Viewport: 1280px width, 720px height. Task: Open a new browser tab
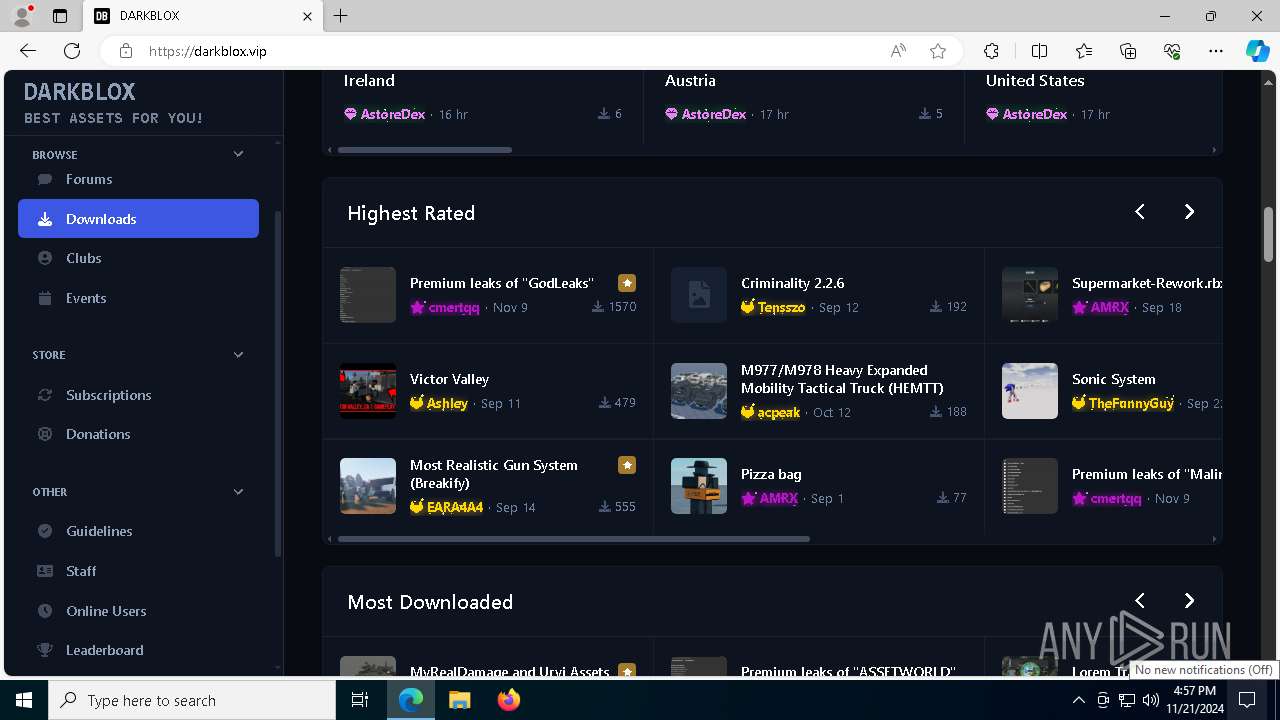[x=341, y=16]
